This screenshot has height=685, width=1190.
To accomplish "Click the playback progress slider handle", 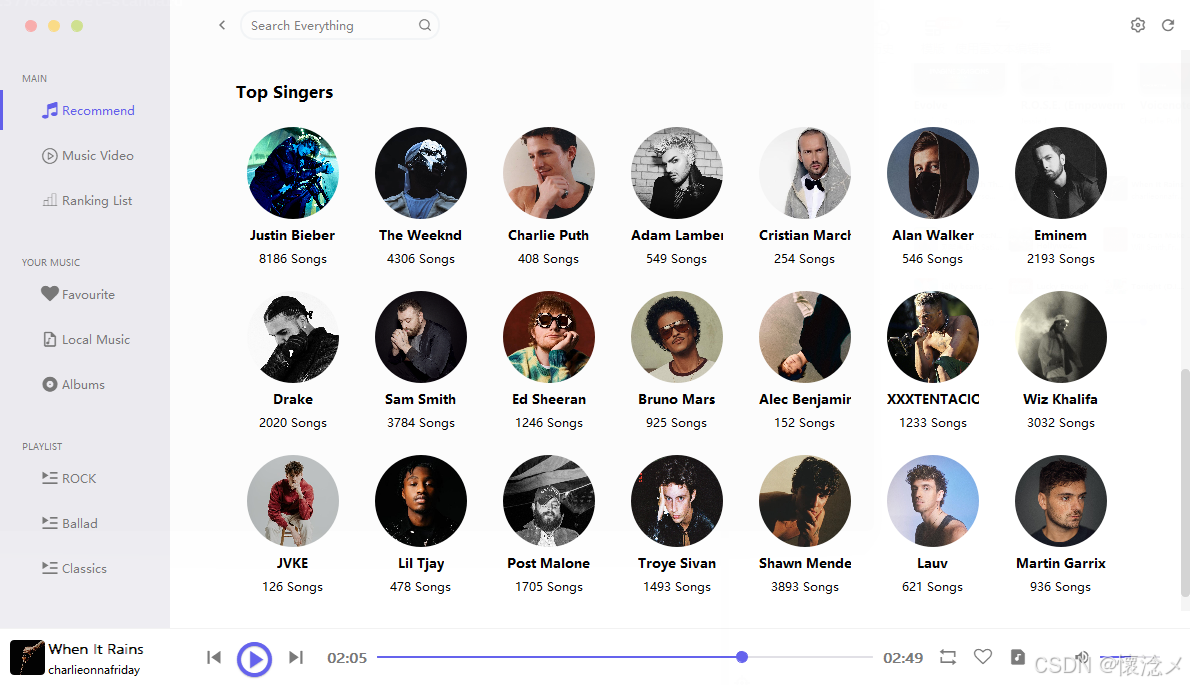I will (x=741, y=657).
